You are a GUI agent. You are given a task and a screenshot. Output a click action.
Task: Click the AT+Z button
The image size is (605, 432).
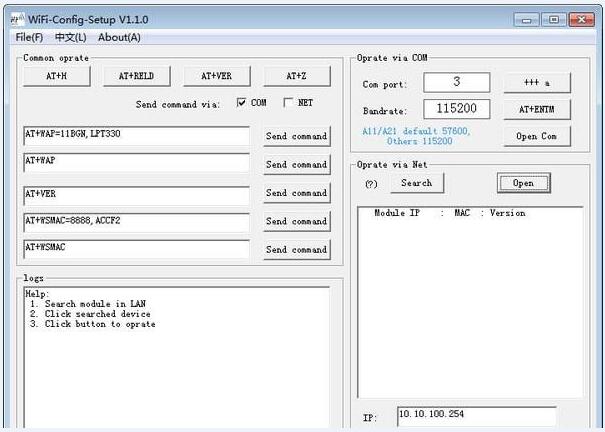click(x=297, y=76)
